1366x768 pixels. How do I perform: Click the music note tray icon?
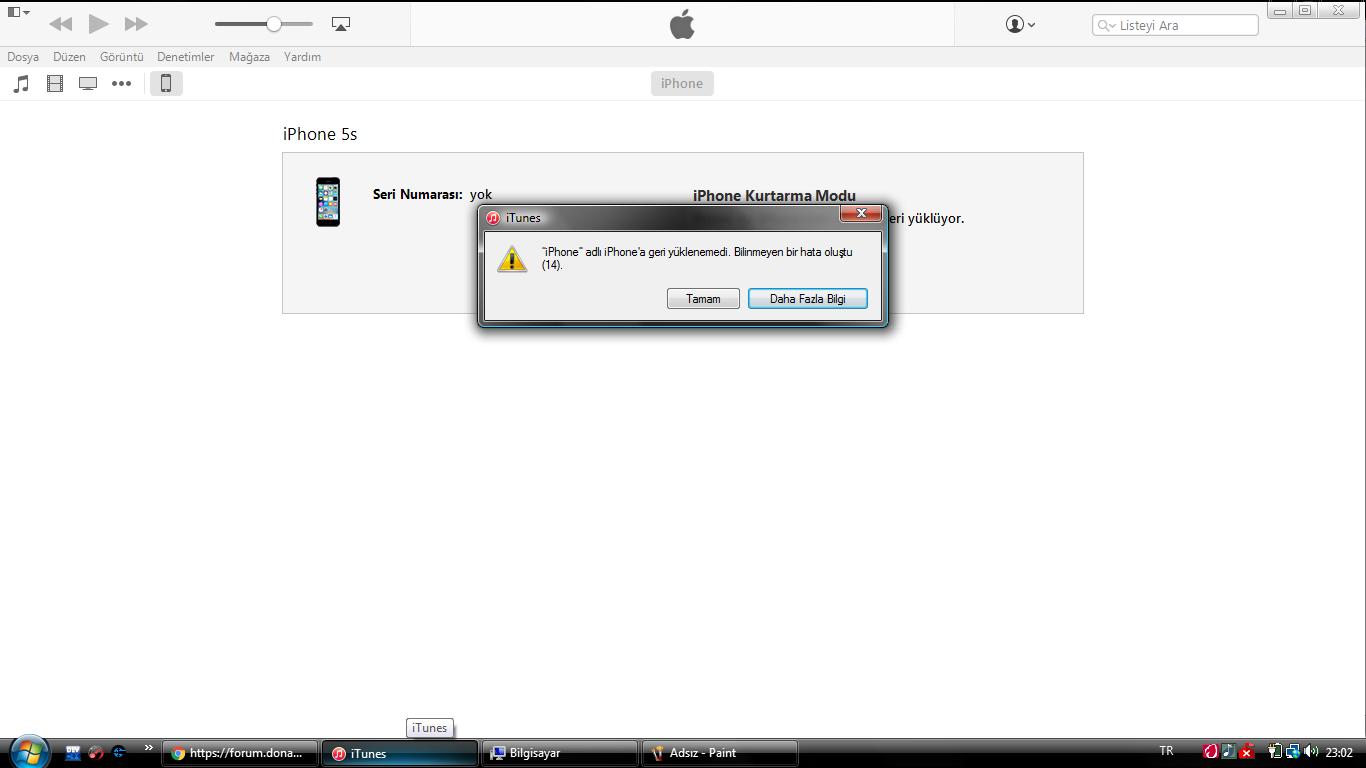pyautogui.click(x=1228, y=752)
